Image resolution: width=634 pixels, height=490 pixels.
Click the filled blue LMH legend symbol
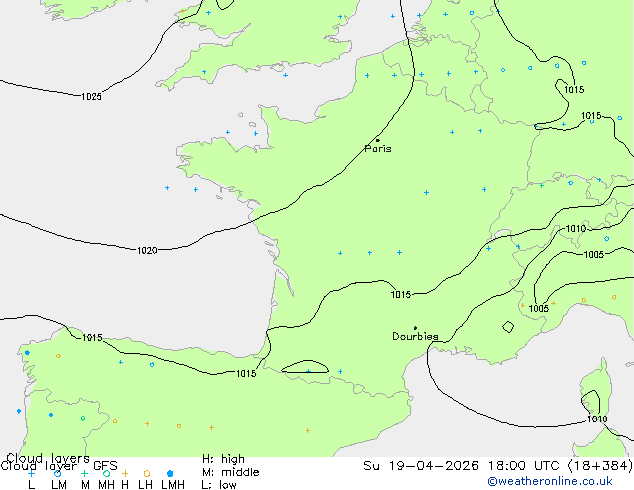coord(170,473)
